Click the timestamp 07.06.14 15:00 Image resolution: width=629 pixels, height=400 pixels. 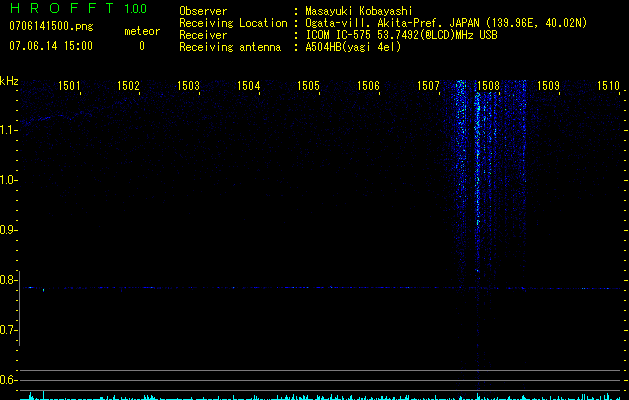click(51, 46)
